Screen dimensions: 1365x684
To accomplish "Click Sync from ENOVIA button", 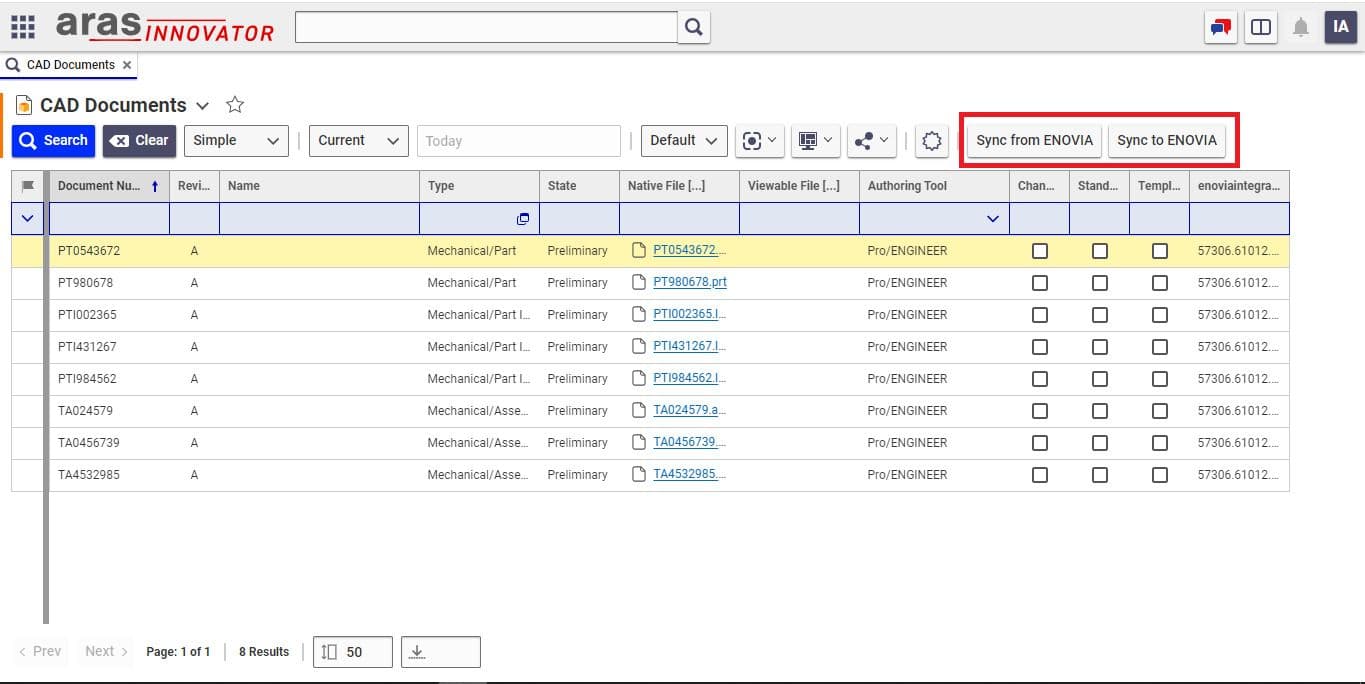I will tap(1034, 141).
